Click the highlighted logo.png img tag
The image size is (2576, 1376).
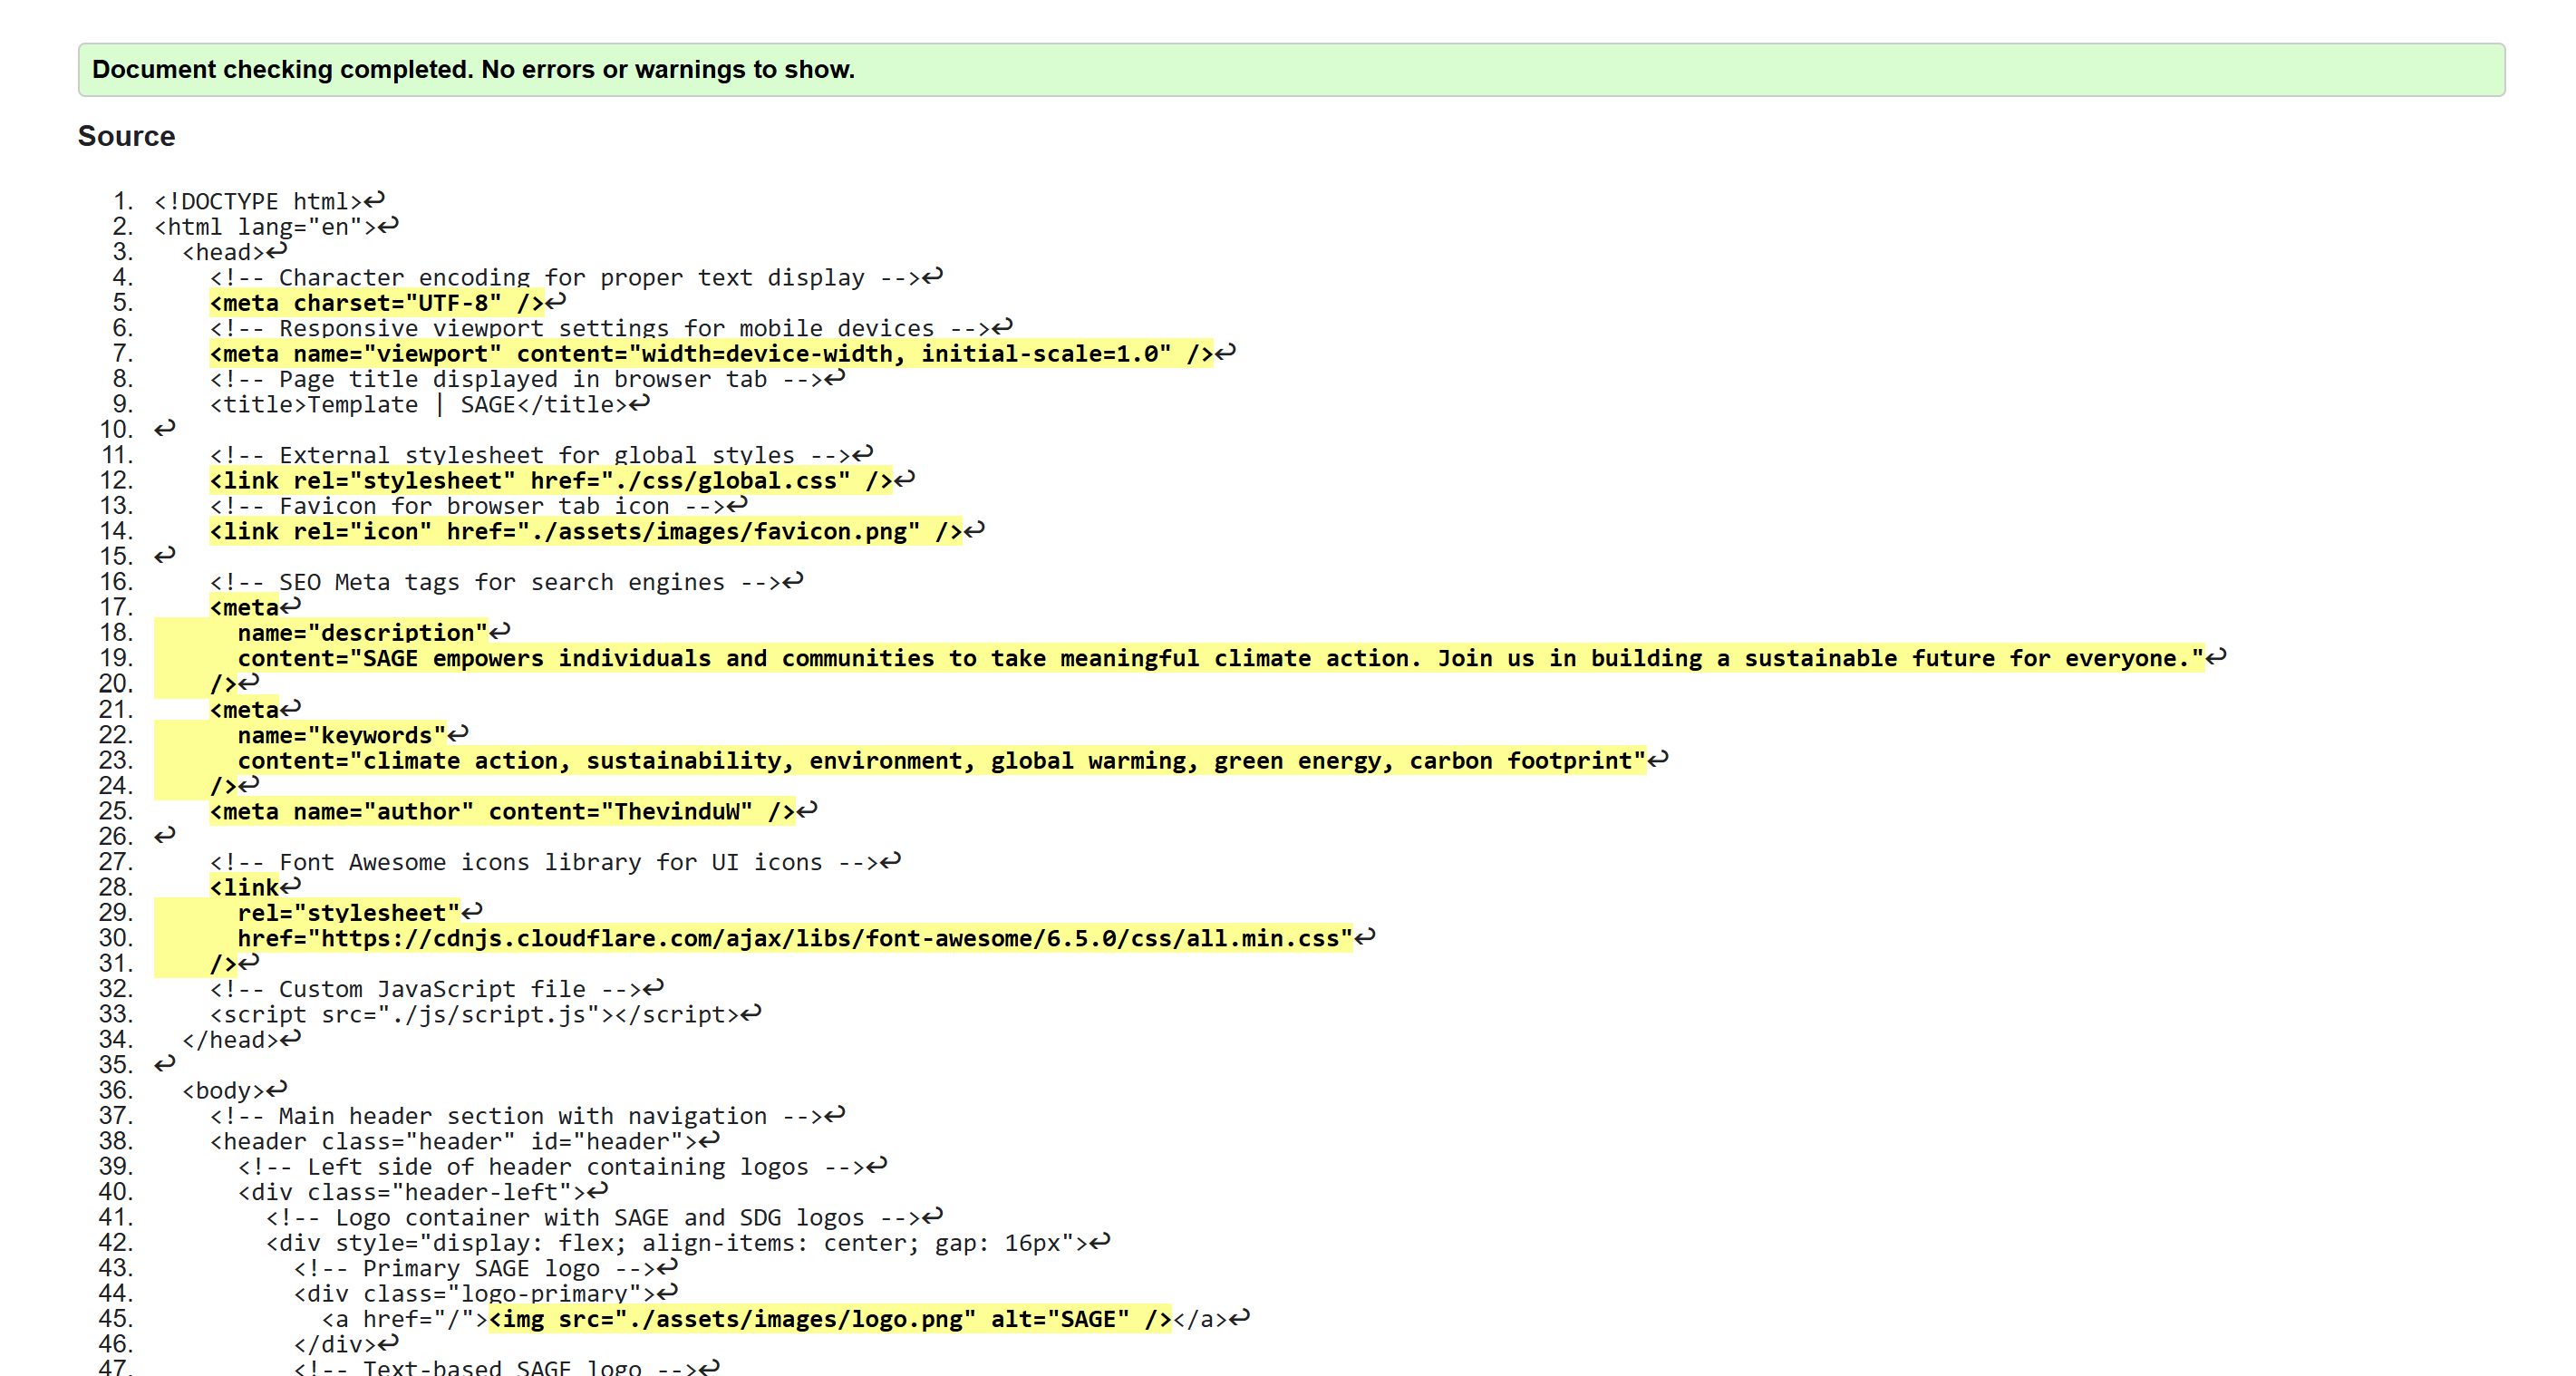coord(825,1318)
